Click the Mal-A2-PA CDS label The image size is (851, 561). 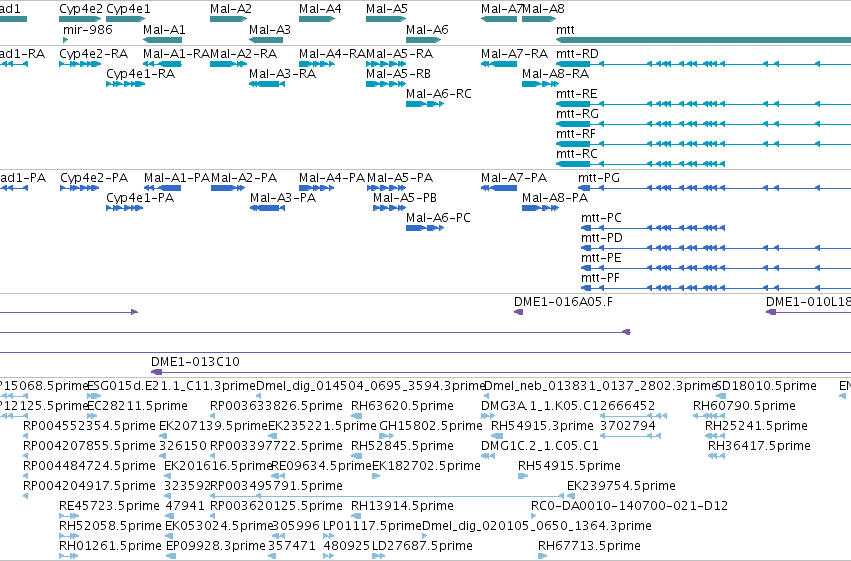point(244,178)
